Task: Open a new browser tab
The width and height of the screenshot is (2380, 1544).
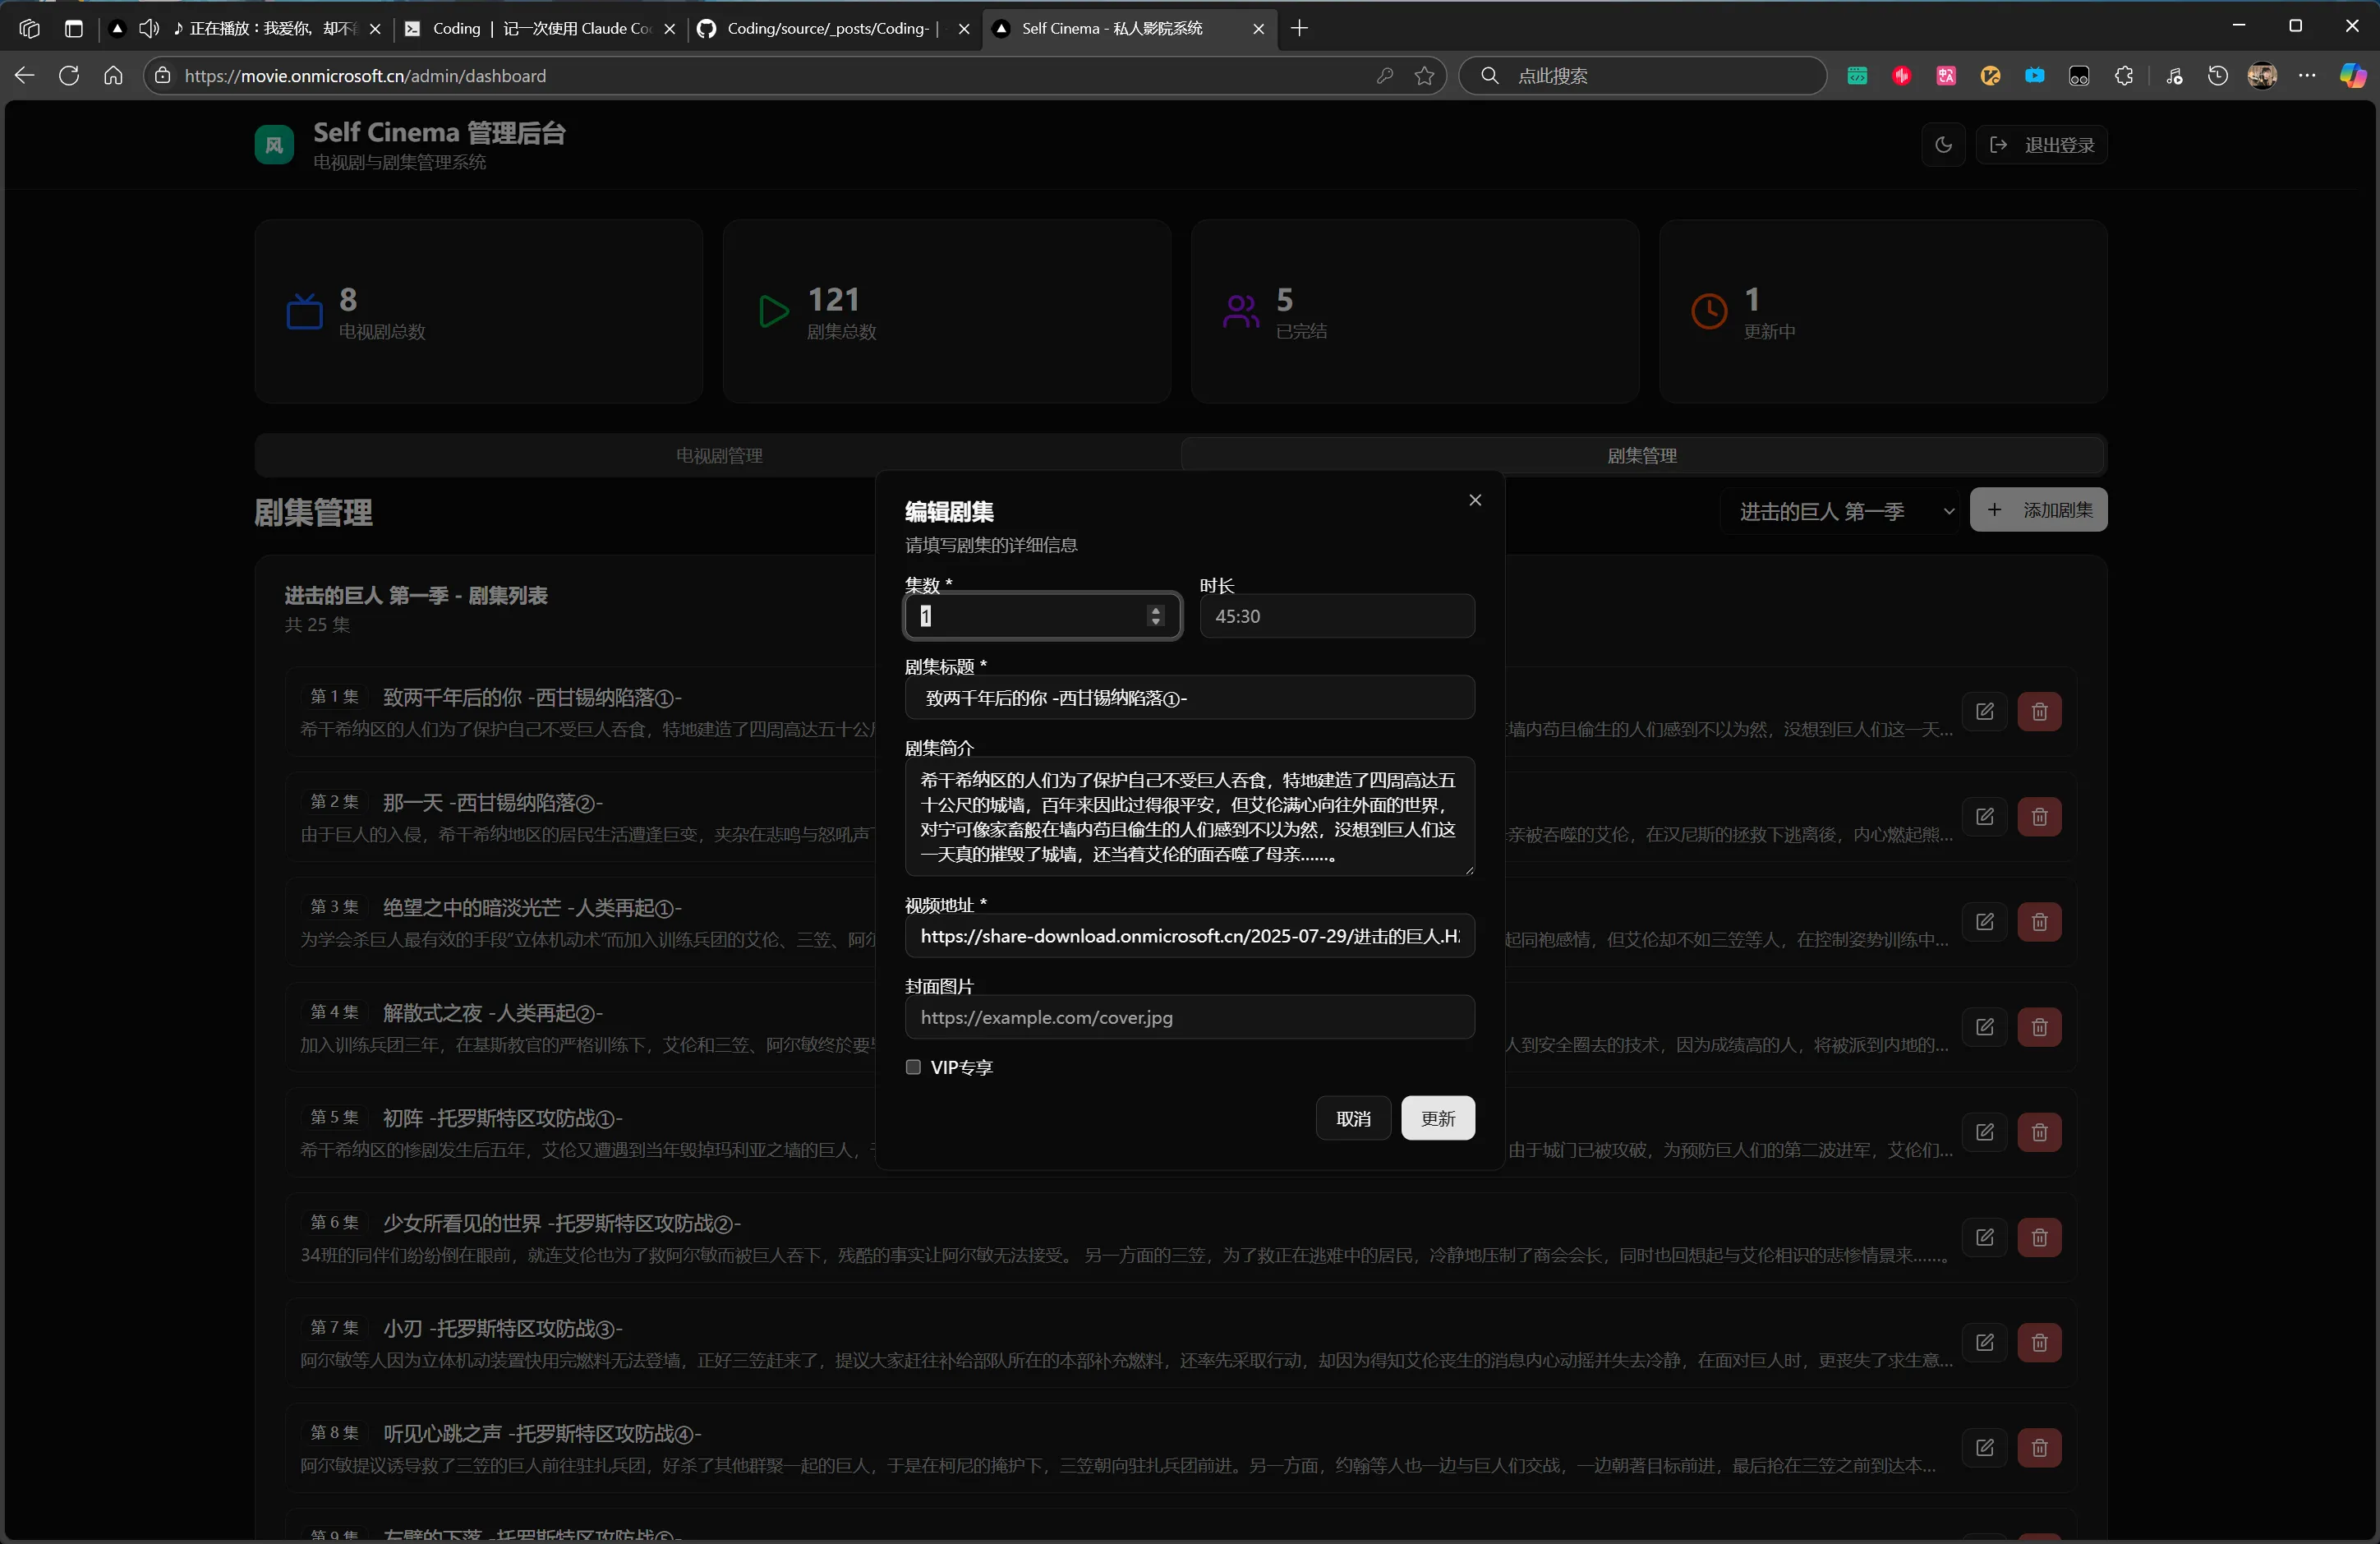Action: pos(1299,28)
